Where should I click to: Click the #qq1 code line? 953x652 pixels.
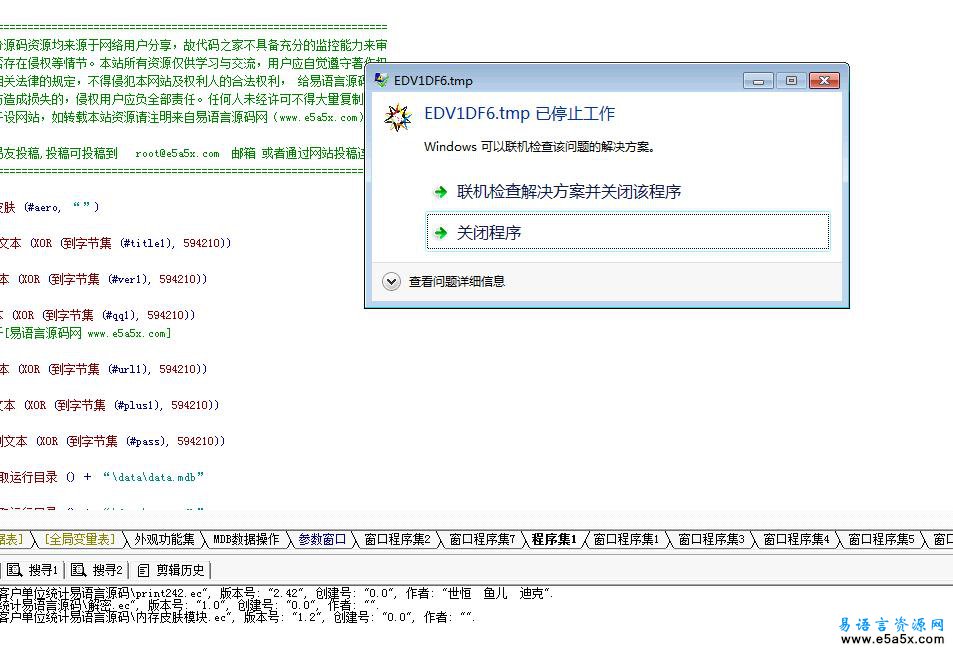[x=97, y=315]
